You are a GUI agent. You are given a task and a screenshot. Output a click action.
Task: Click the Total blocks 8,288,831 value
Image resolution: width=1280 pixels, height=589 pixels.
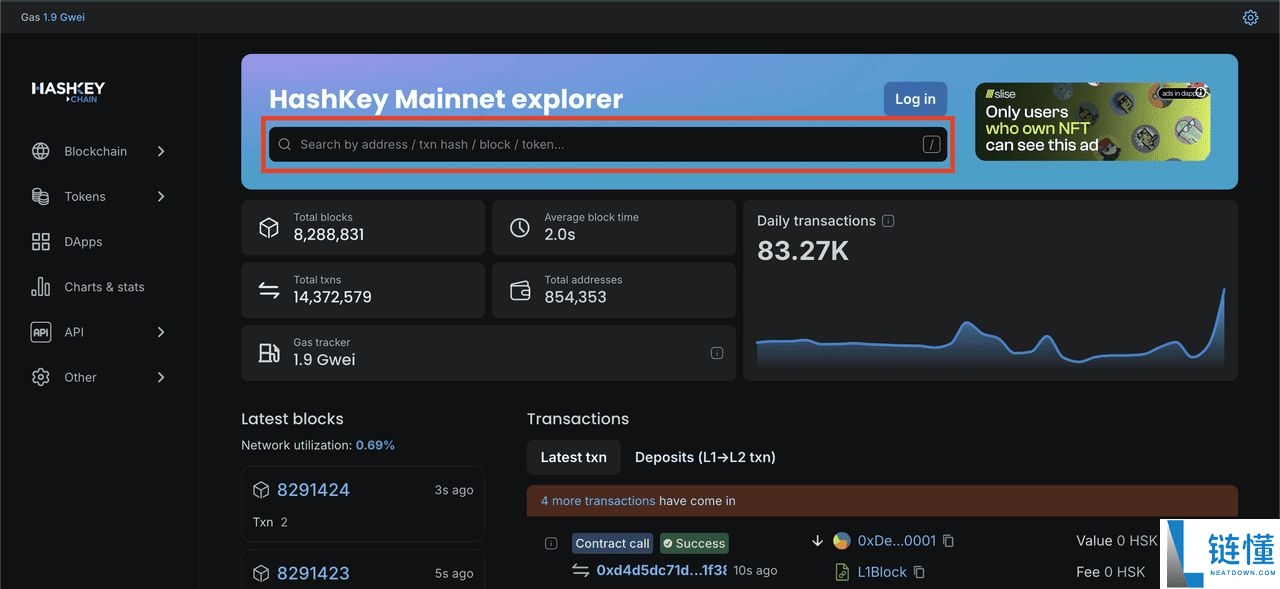point(329,235)
